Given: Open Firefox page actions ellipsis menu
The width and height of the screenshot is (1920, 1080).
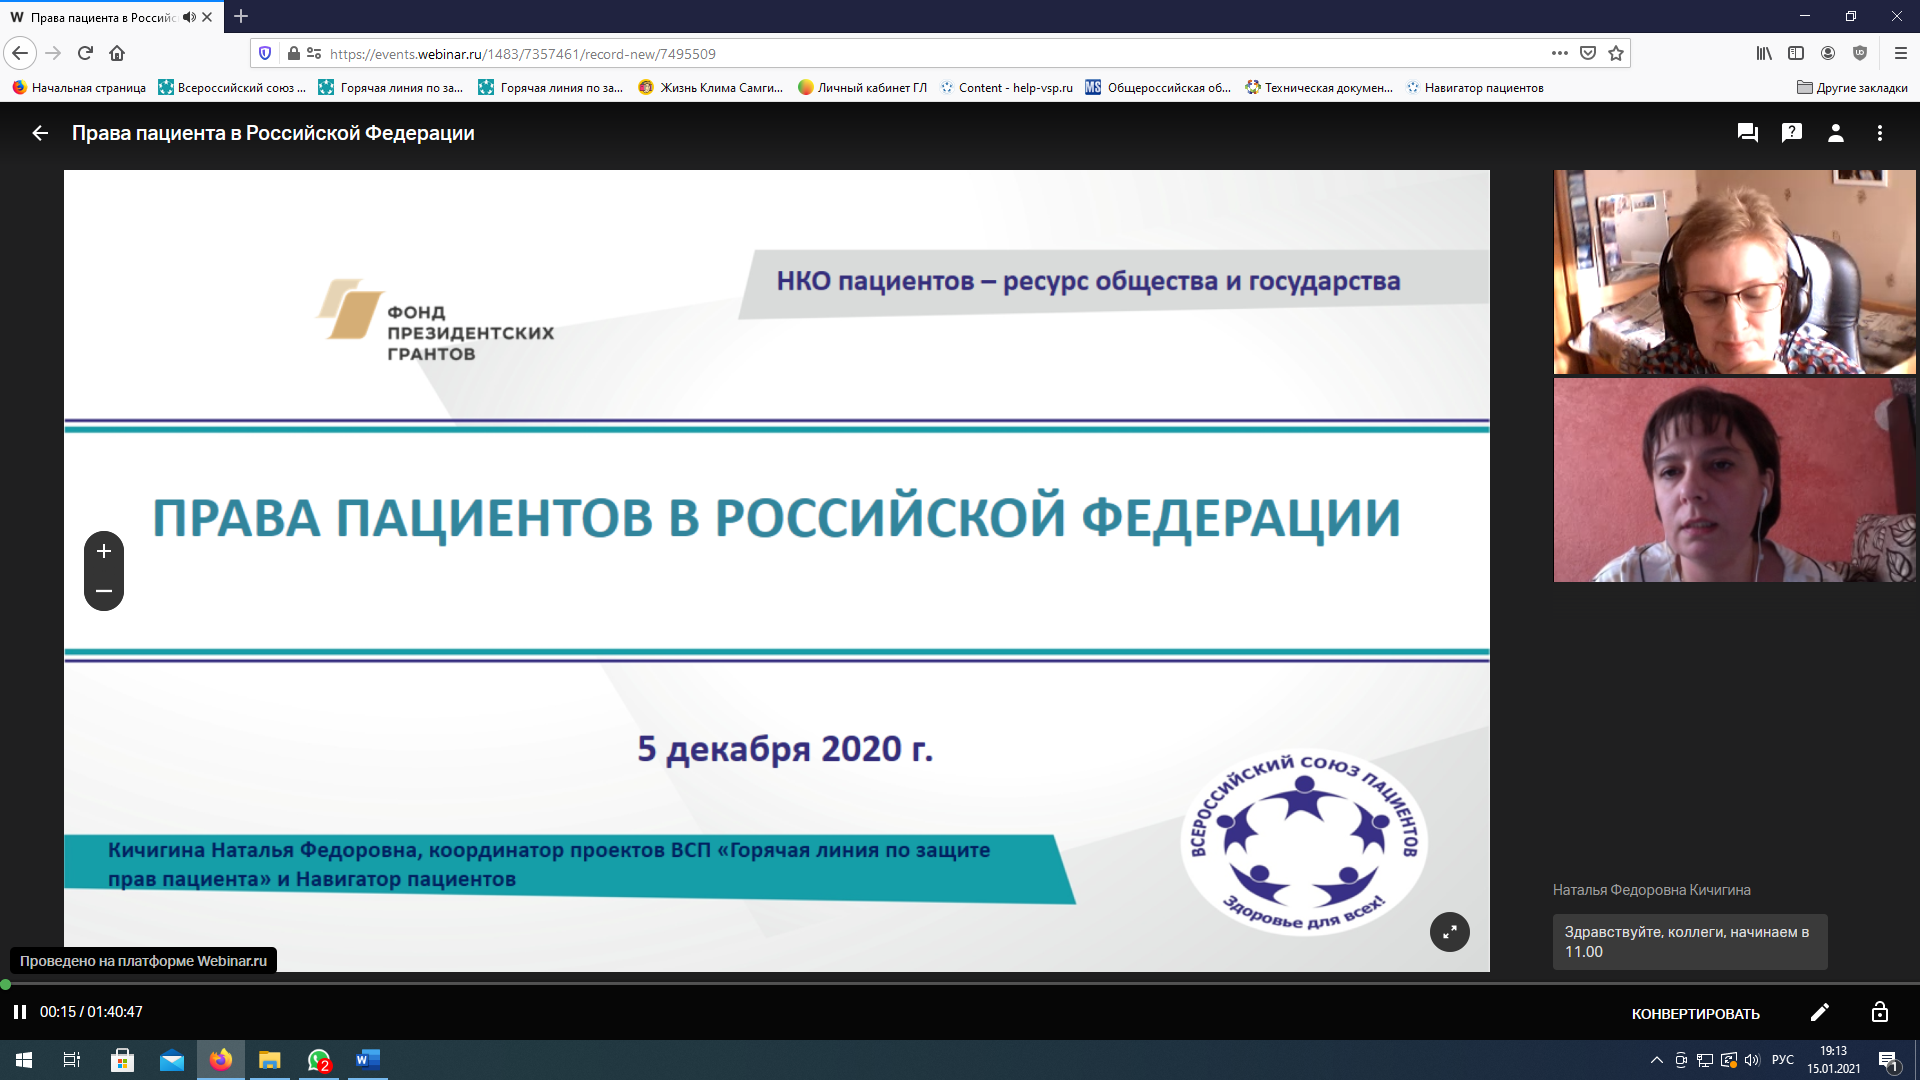Looking at the screenshot, I should point(1559,53).
